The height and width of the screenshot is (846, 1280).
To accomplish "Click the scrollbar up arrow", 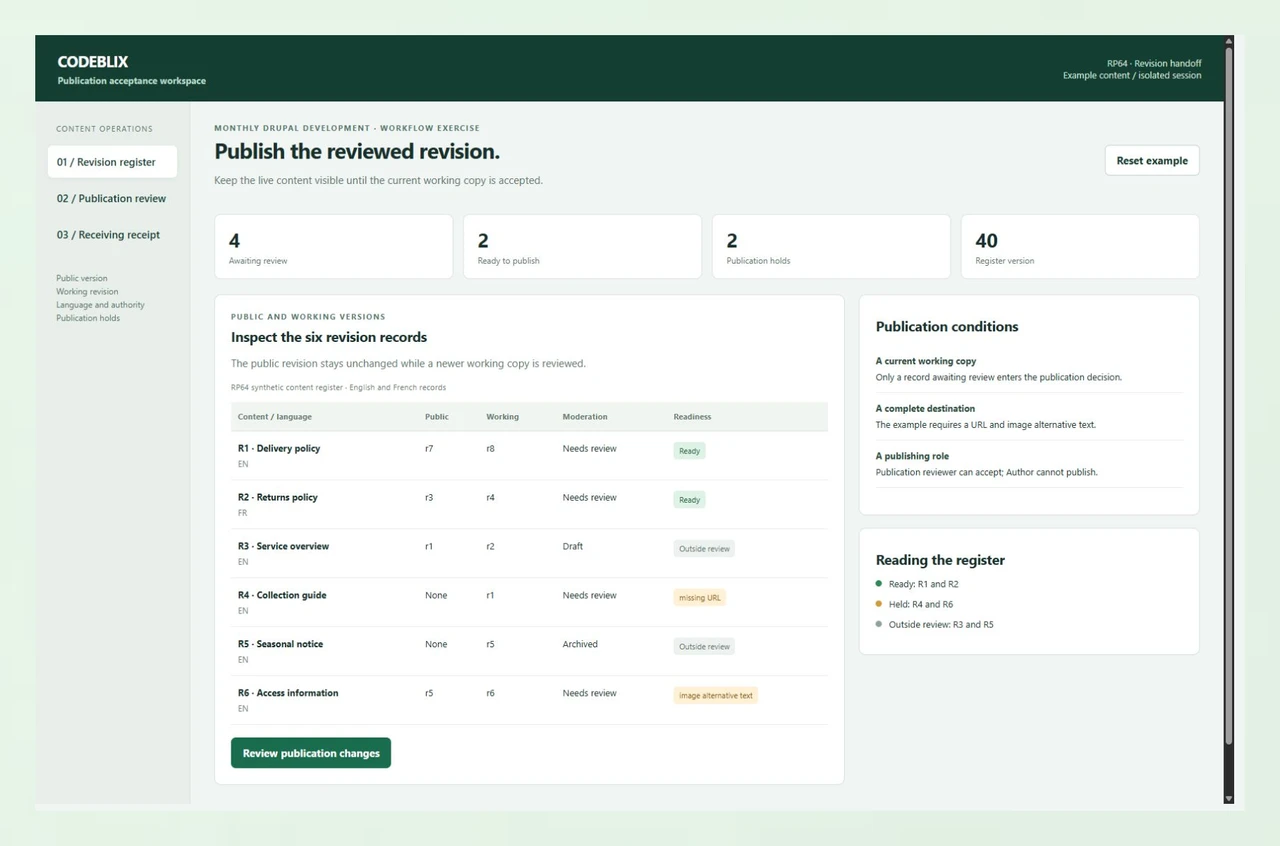I will (x=1229, y=41).
